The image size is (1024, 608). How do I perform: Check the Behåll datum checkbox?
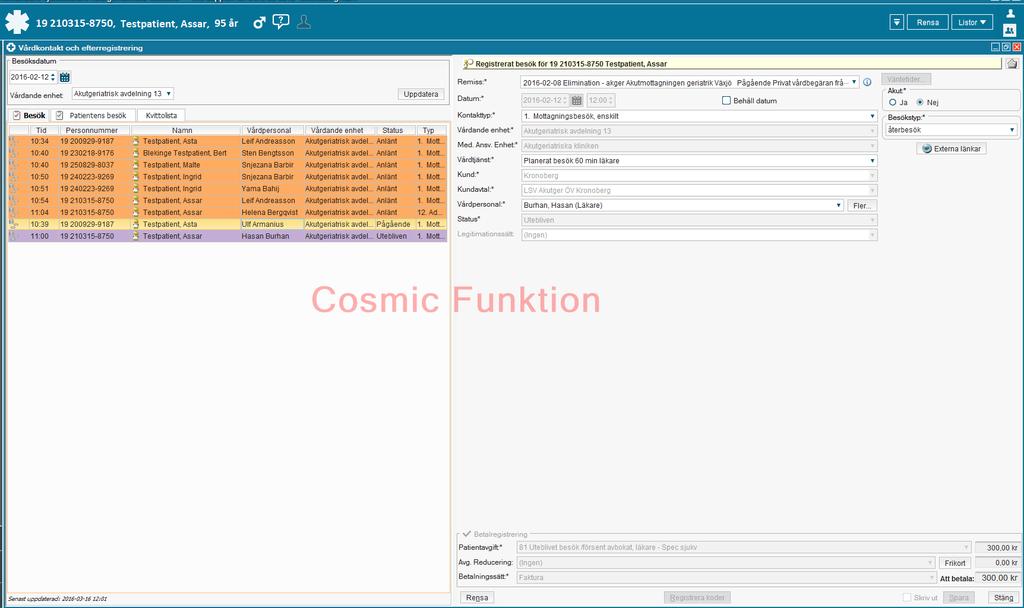click(x=726, y=101)
